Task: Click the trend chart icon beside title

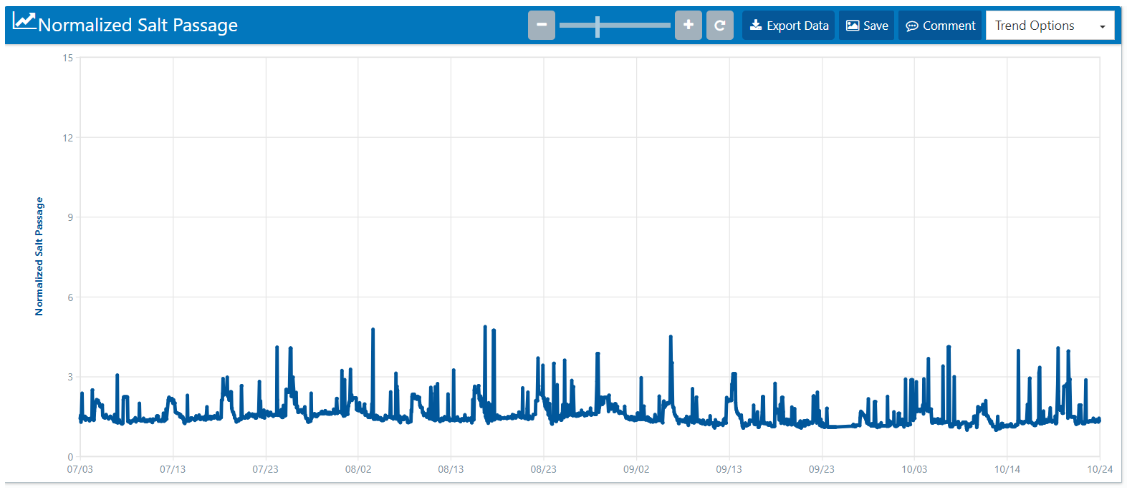Action: click(x=24, y=24)
